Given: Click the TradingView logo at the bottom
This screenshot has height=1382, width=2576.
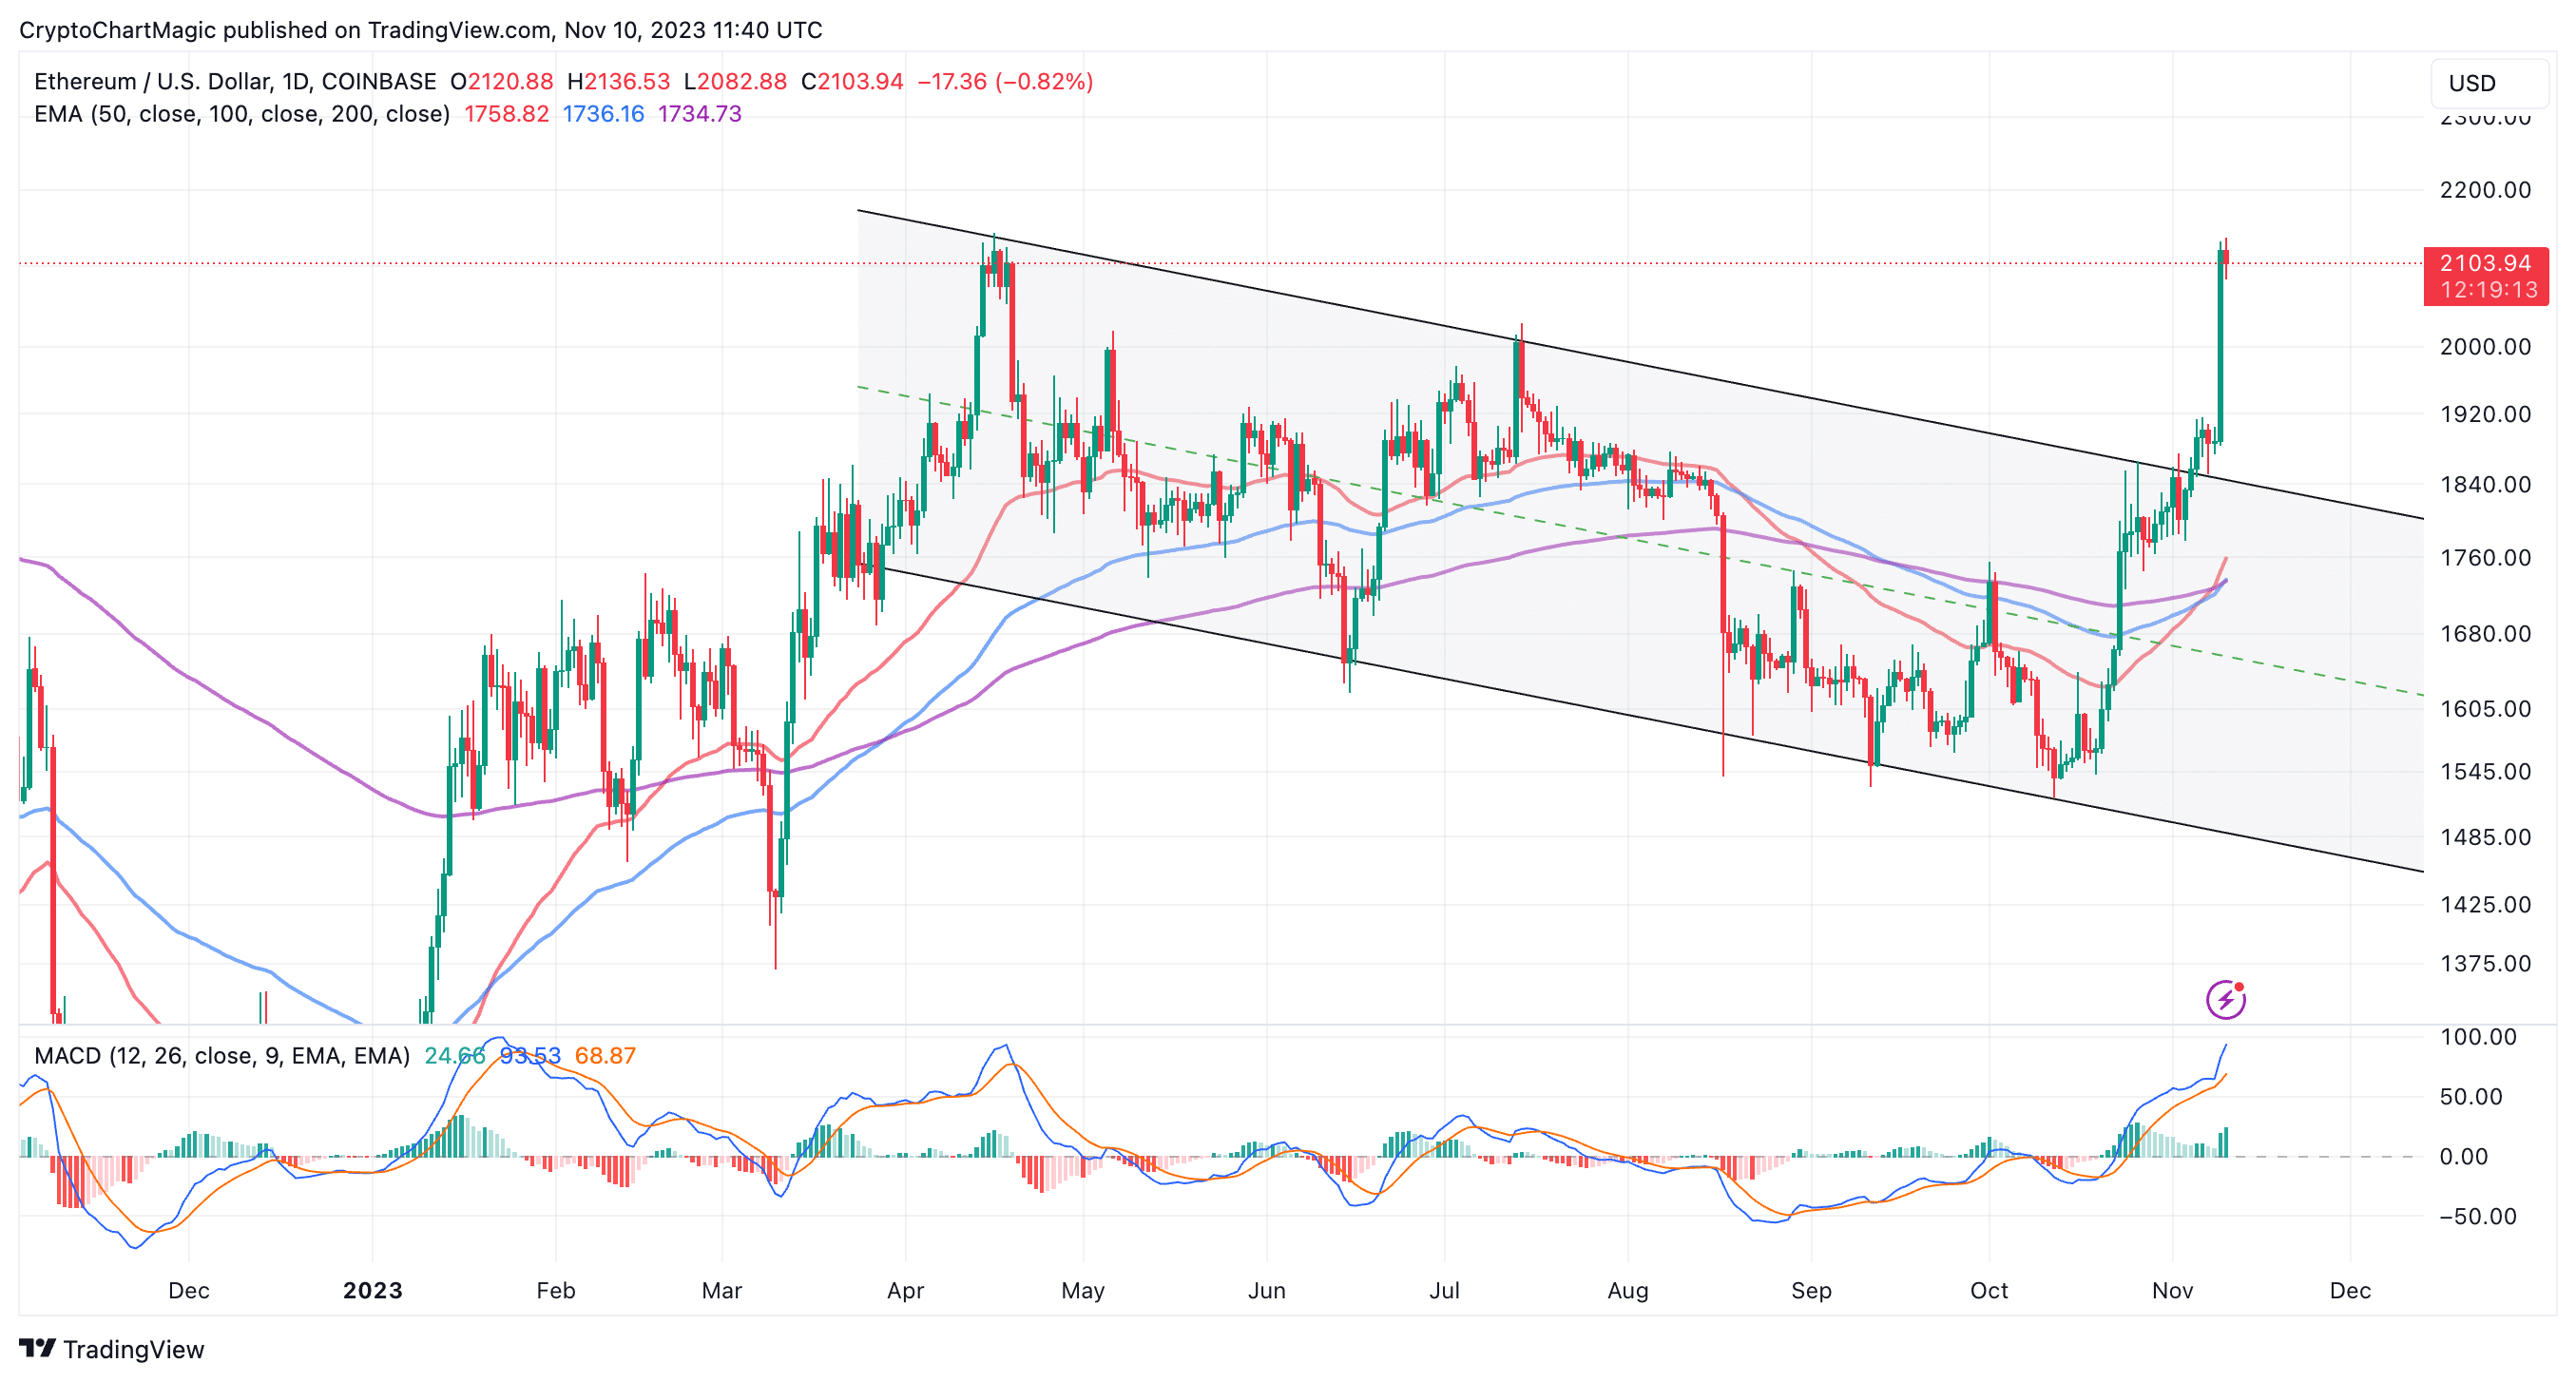Looking at the screenshot, I should pyautogui.click(x=111, y=1349).
